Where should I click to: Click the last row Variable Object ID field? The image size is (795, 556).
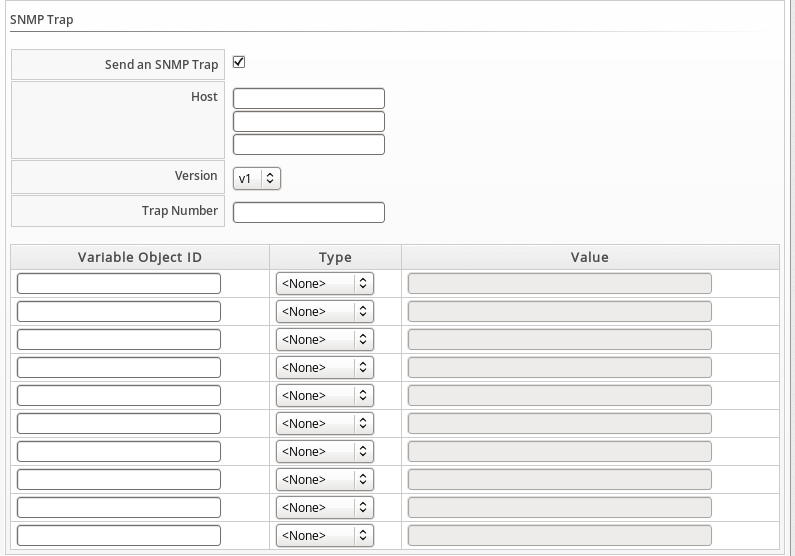[119, 536]
